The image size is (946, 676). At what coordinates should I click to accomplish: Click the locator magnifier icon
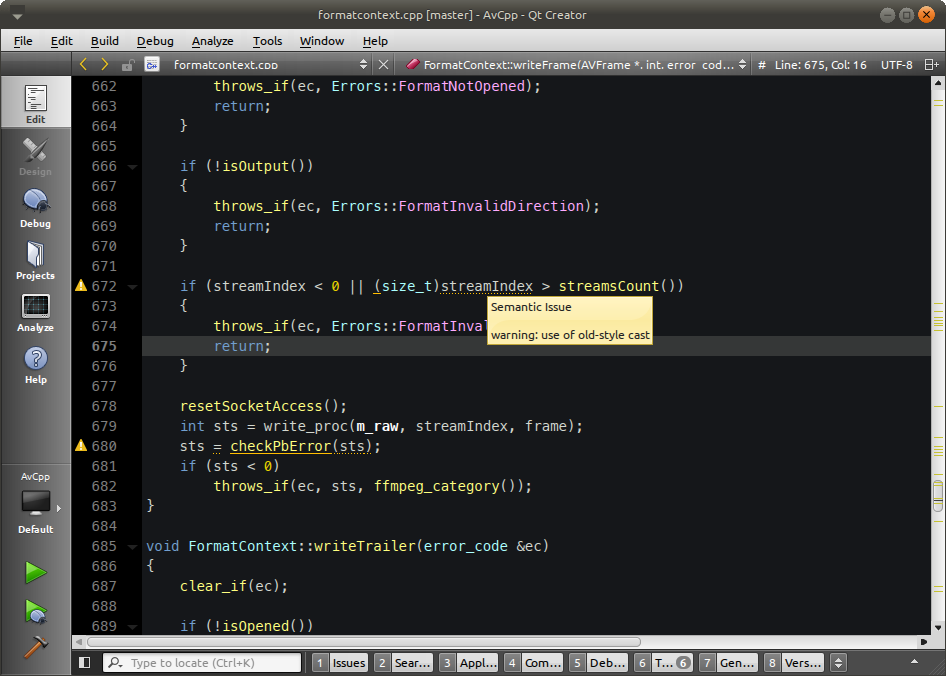pos(116,663)
